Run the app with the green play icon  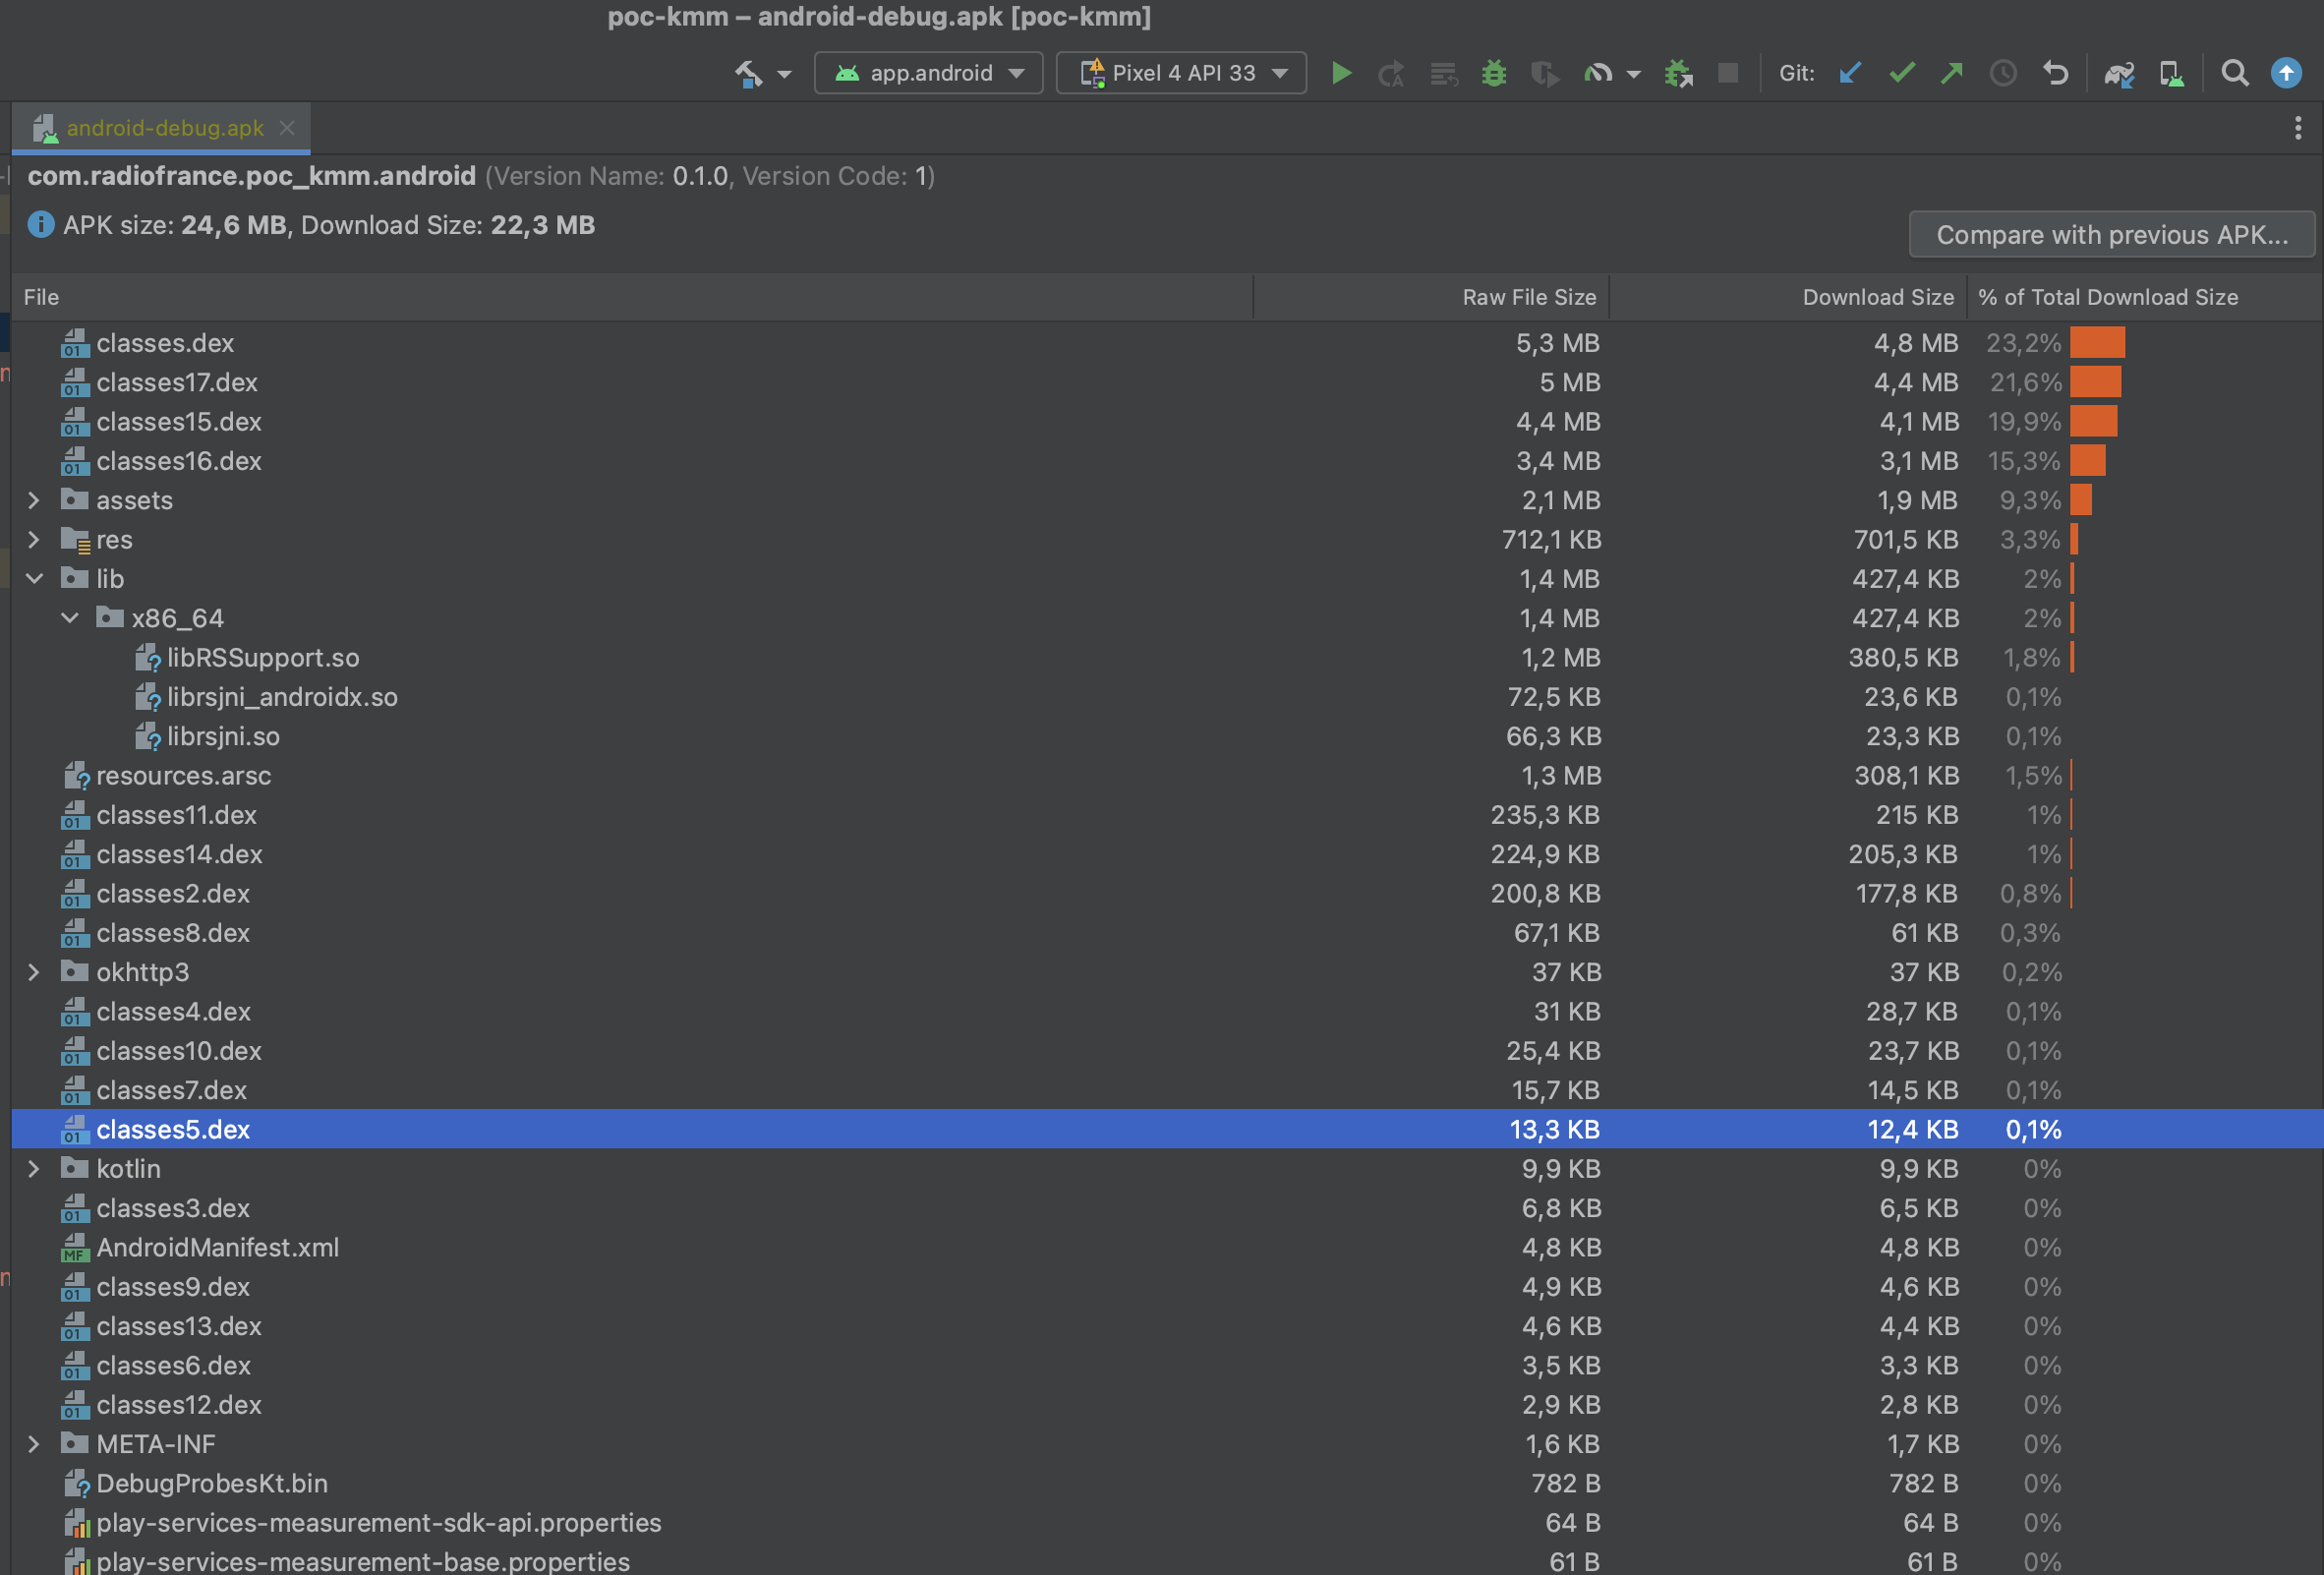(1343, 72)
